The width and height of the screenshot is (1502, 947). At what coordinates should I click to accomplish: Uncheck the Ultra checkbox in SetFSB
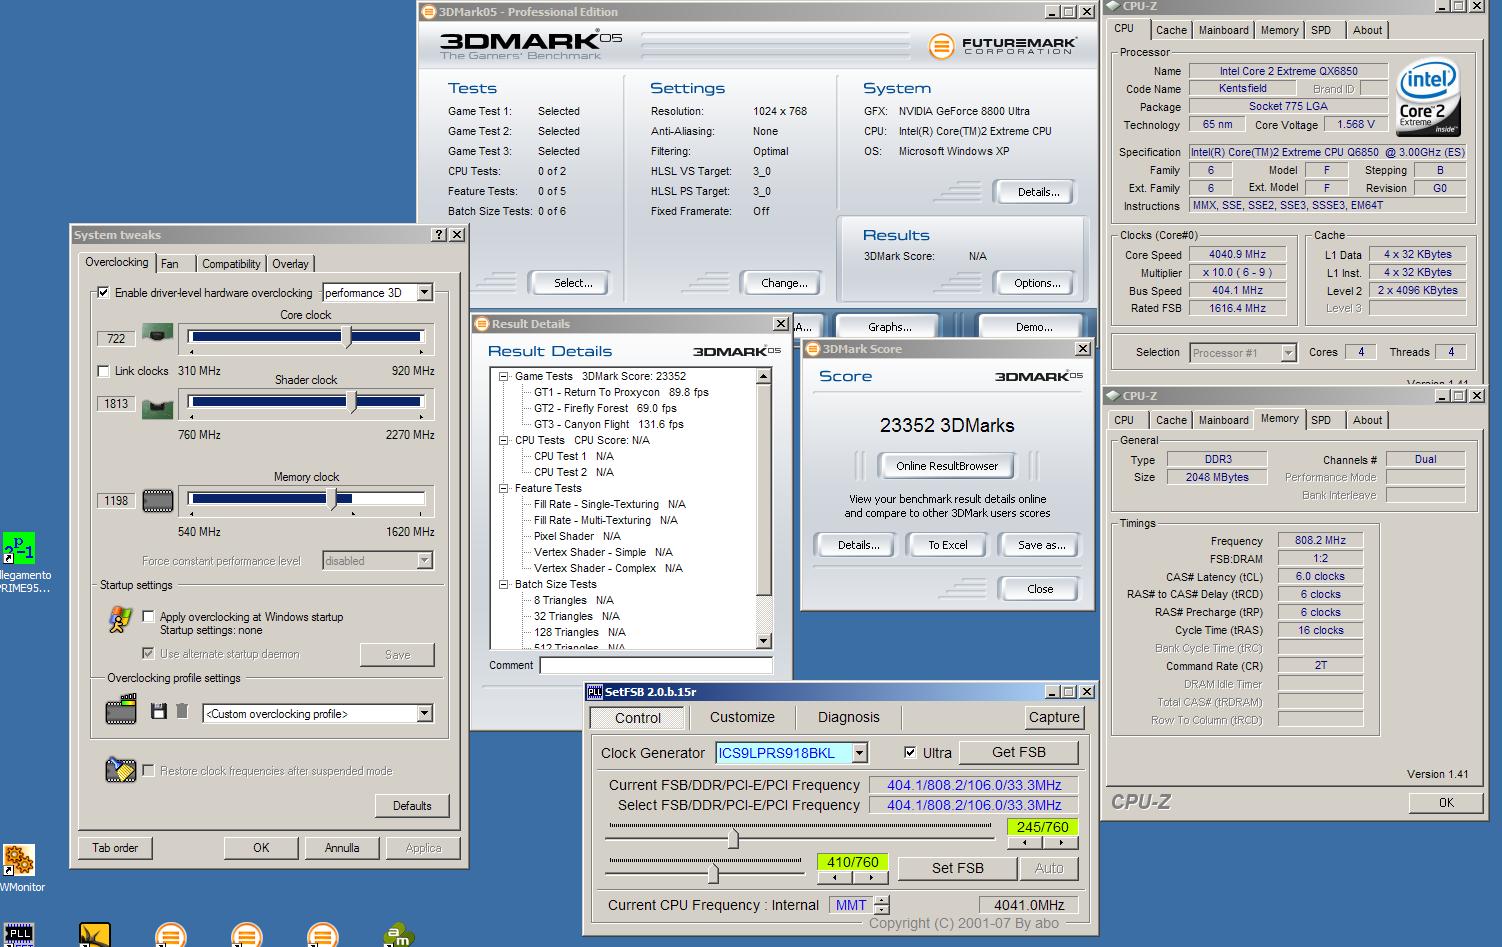910,753
